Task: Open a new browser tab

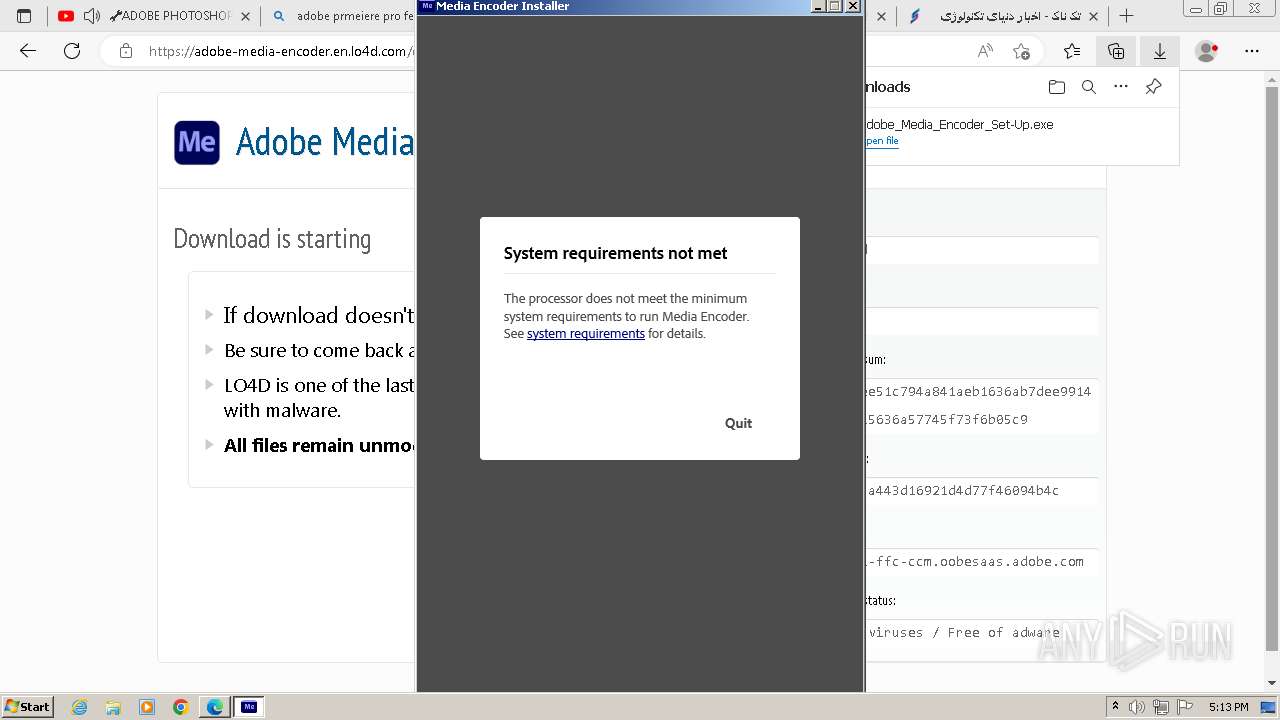Action: pyautogui.click(x=1126, y=16)
